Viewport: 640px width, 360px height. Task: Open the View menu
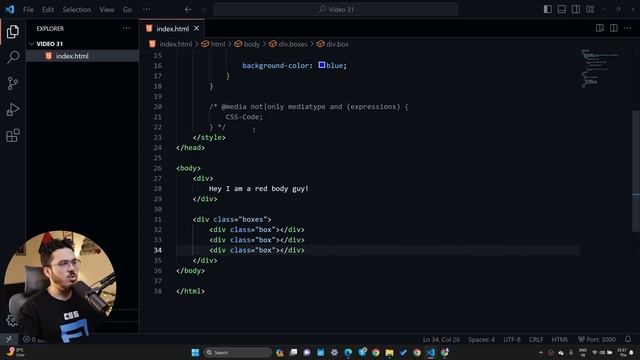(107, 9)
